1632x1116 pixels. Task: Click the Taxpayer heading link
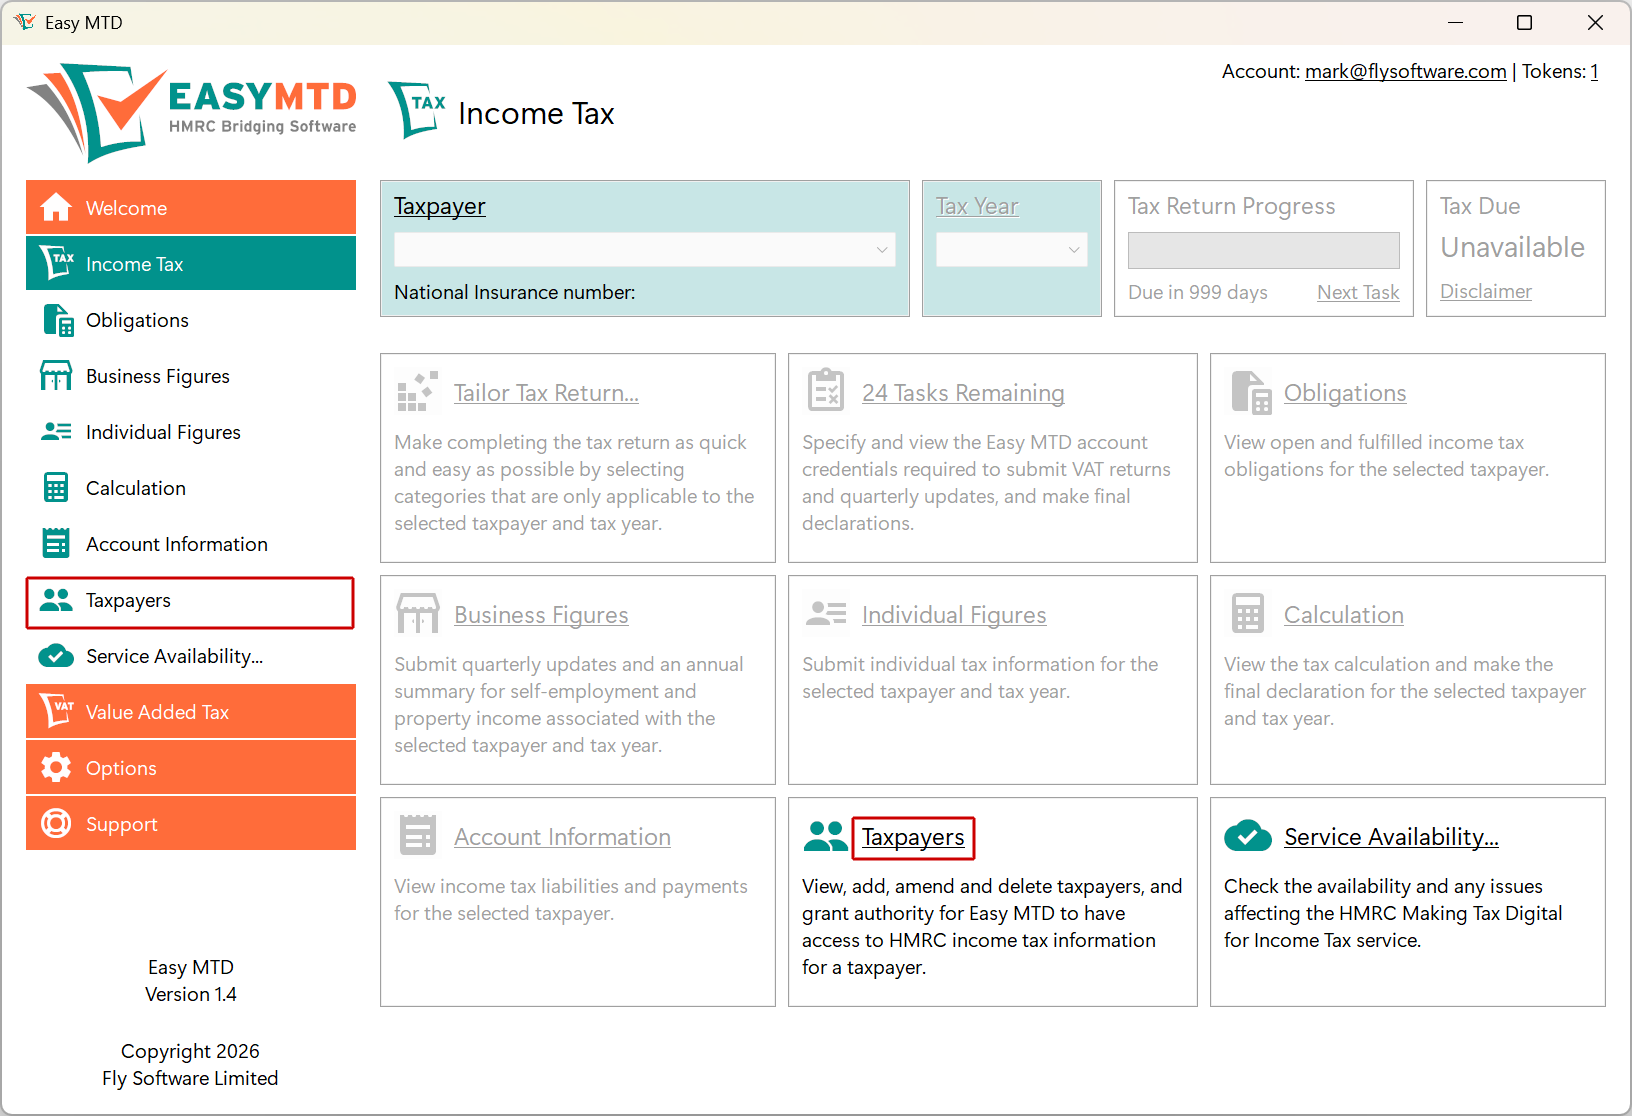coord(439,206)
